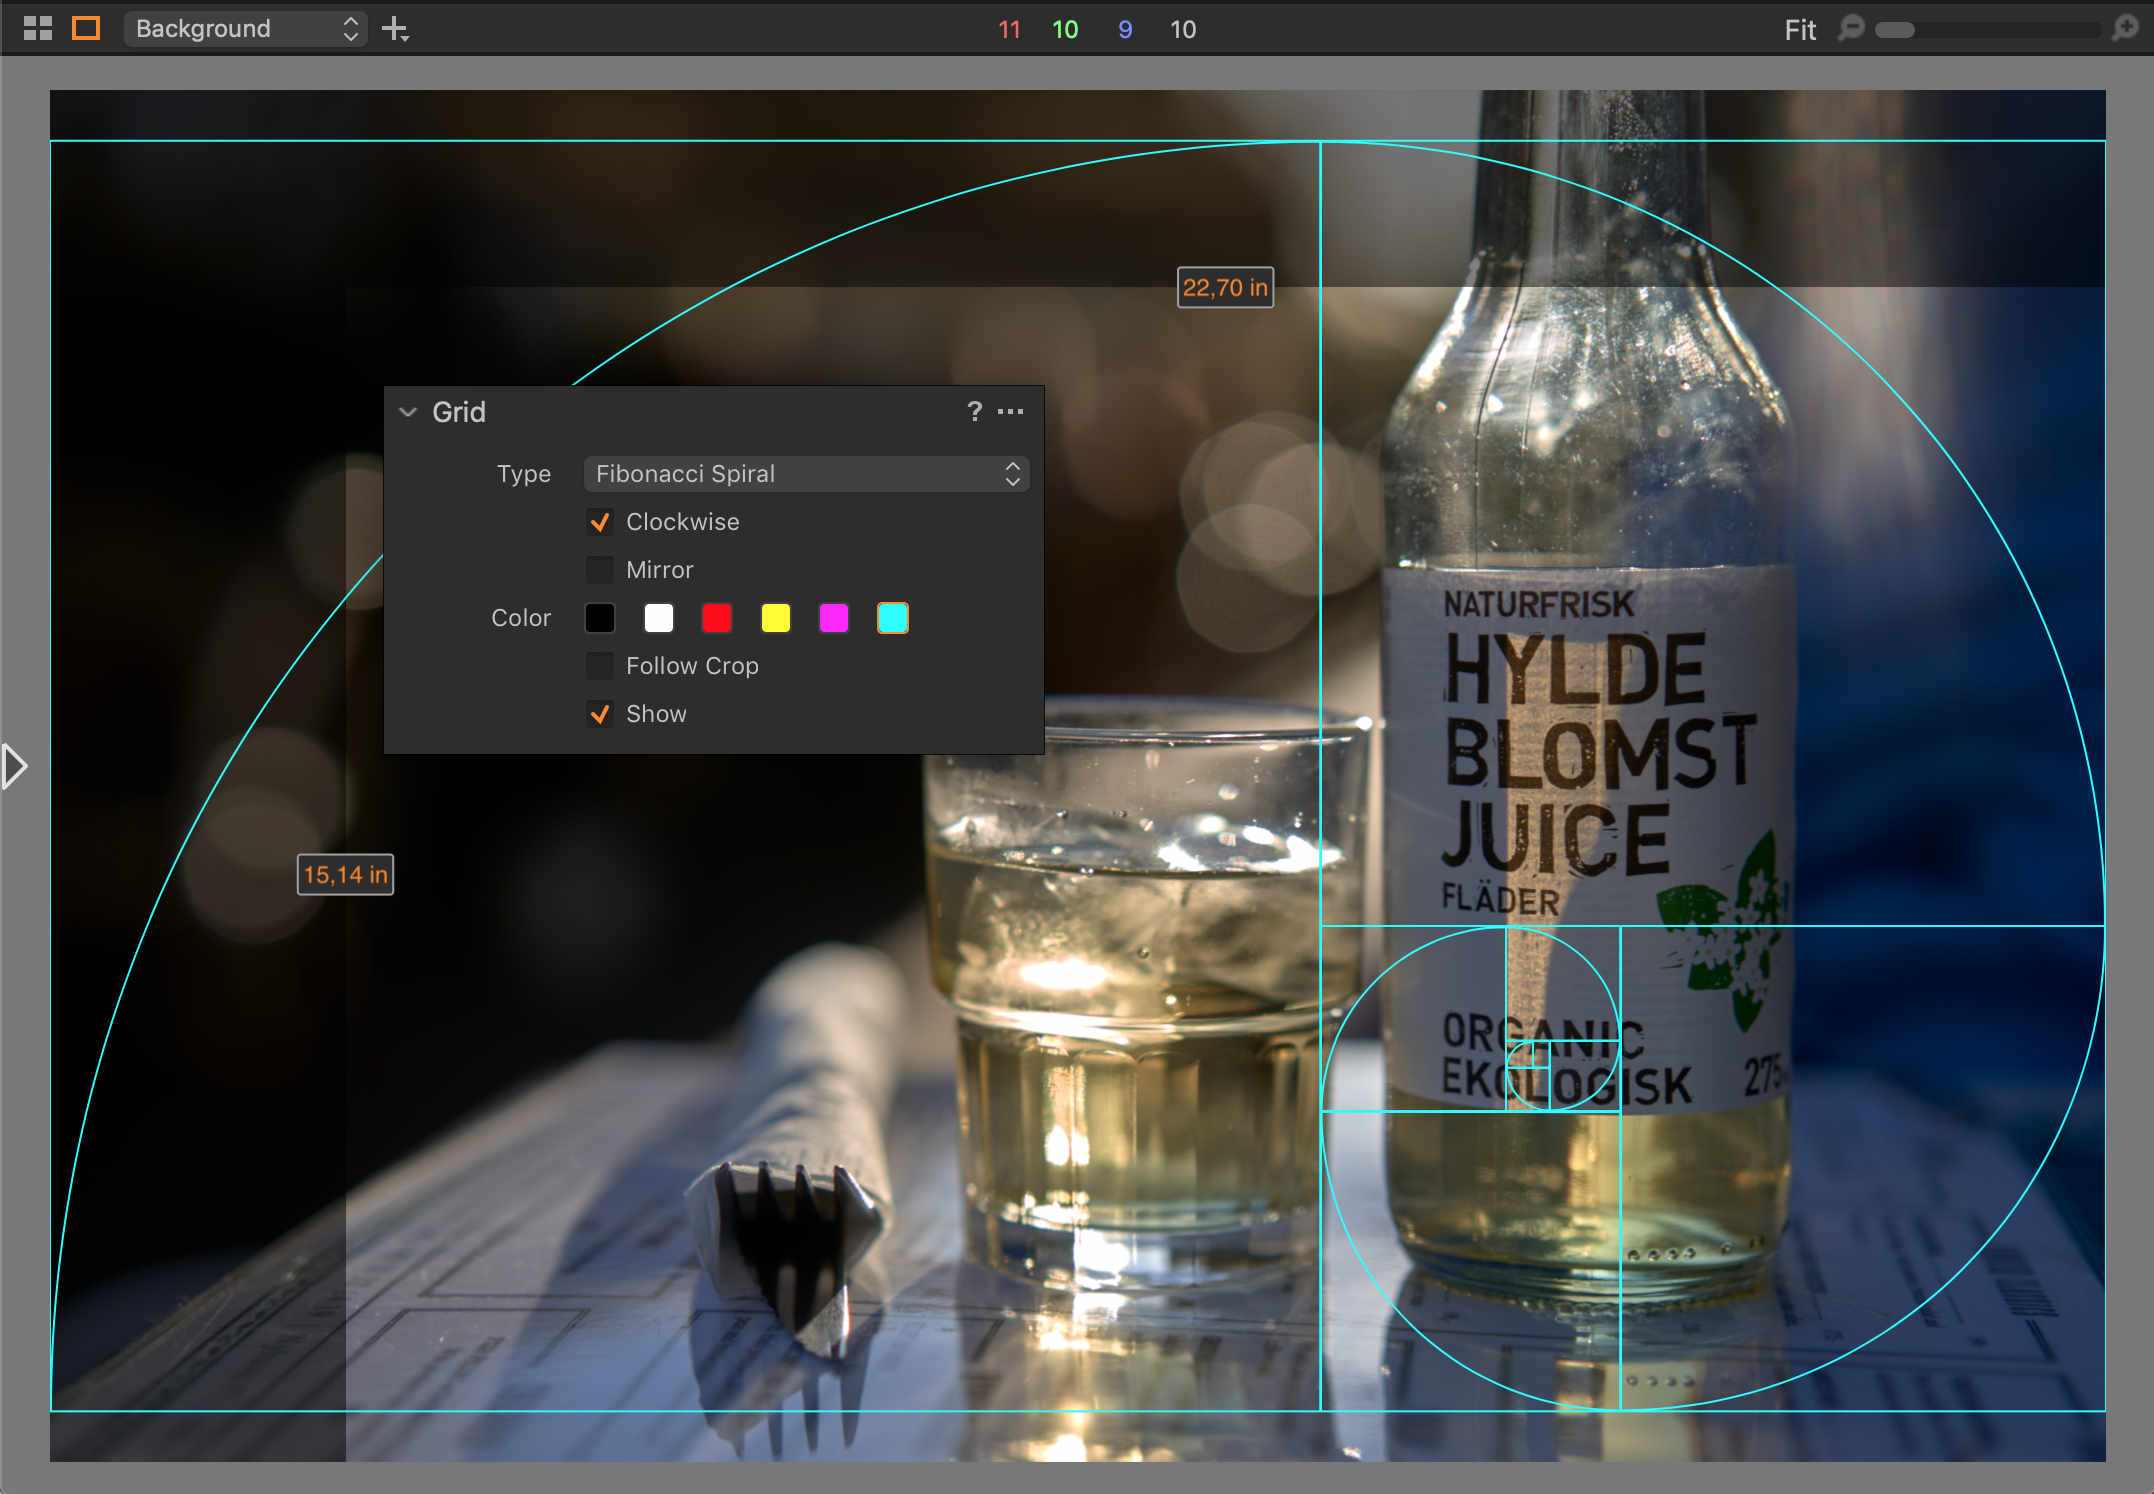Open the Background layer dropdown

[245, 28]
